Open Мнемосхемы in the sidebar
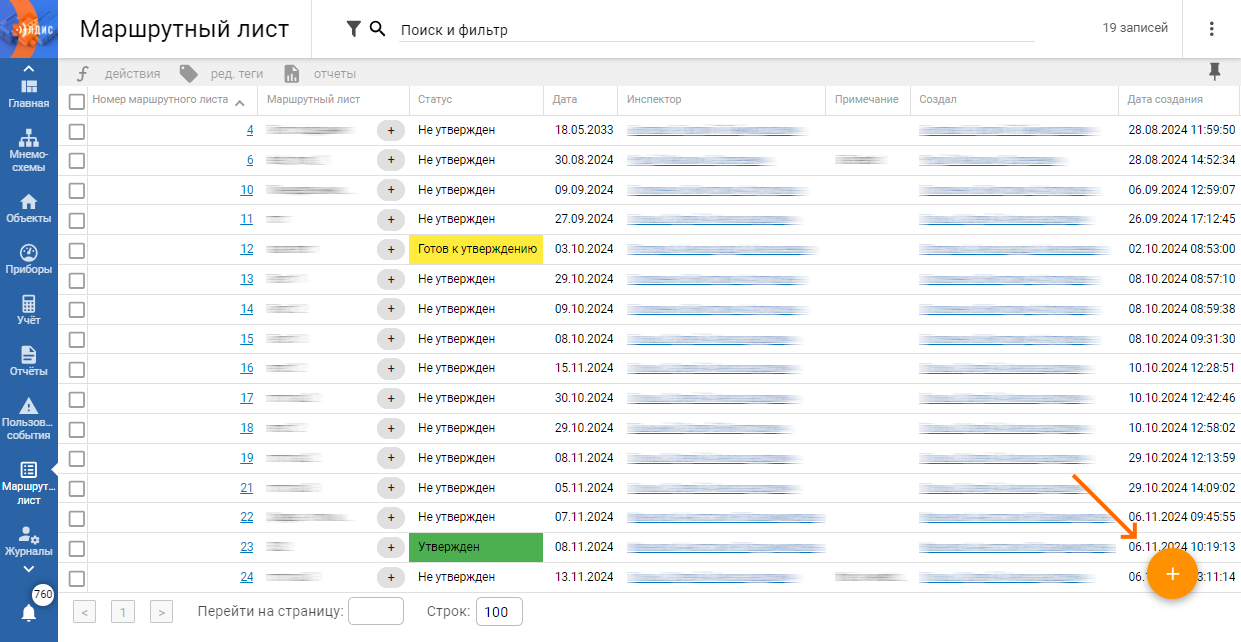Viewport: 1241px width, 642px height. 29,151
